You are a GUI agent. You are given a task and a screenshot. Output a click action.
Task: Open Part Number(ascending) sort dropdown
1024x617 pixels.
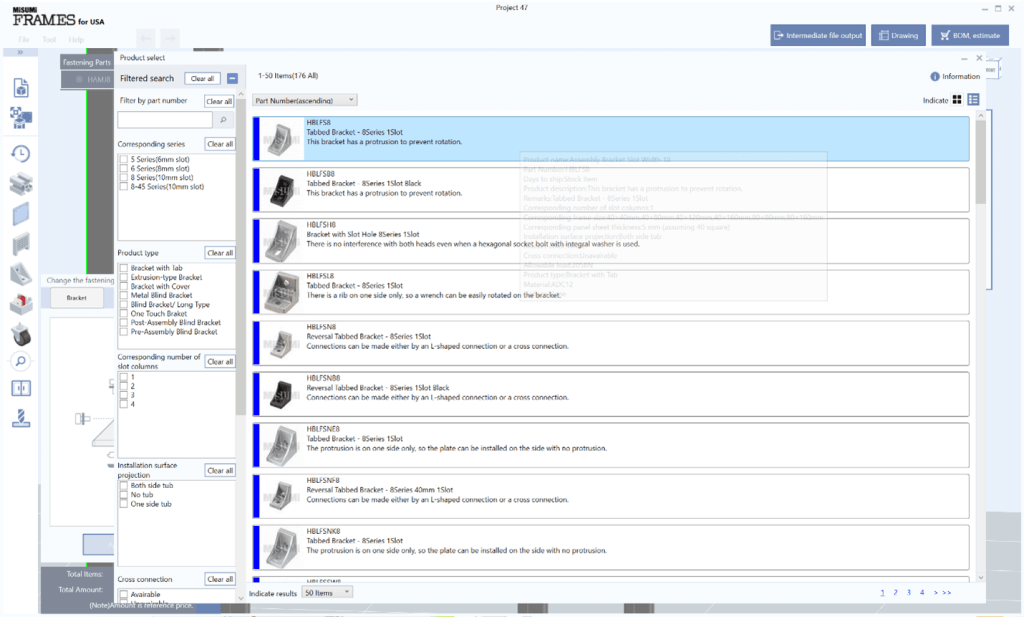[304, 100]
